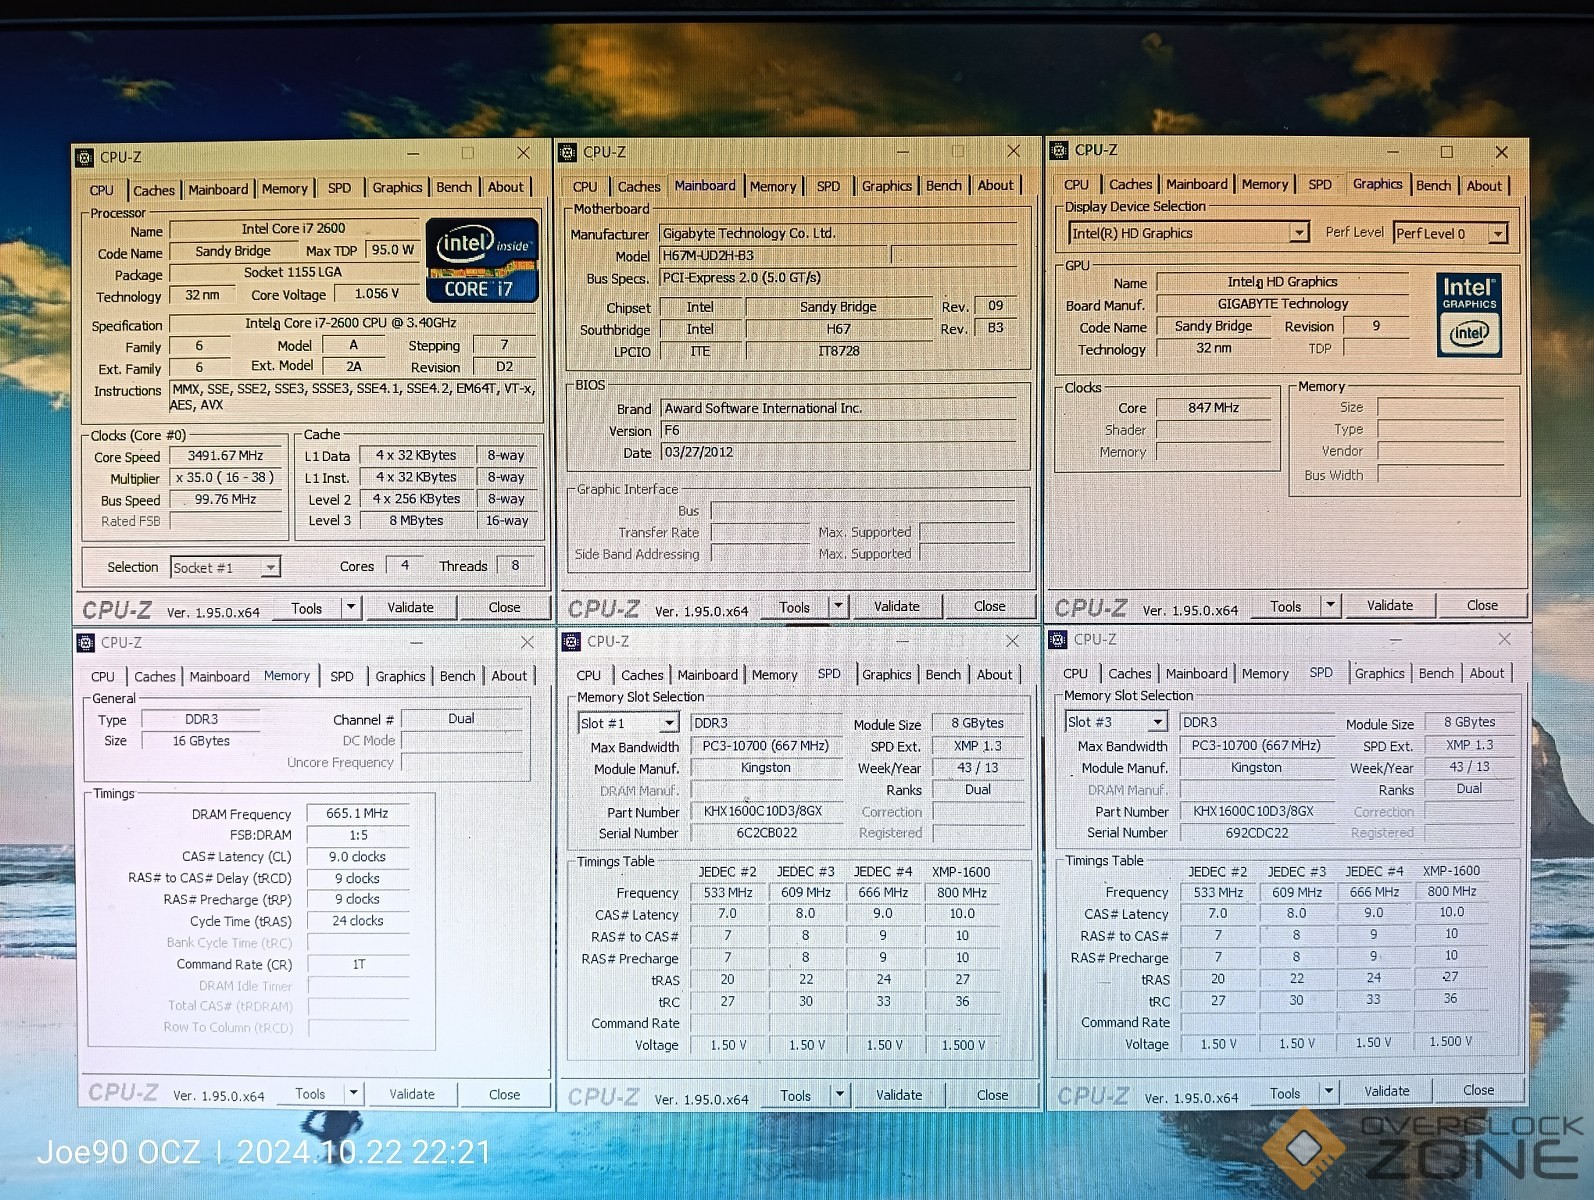Select Graphics tab in the Slot #1 SPD window
The image size is (1594, 1200).
(887, 675)
